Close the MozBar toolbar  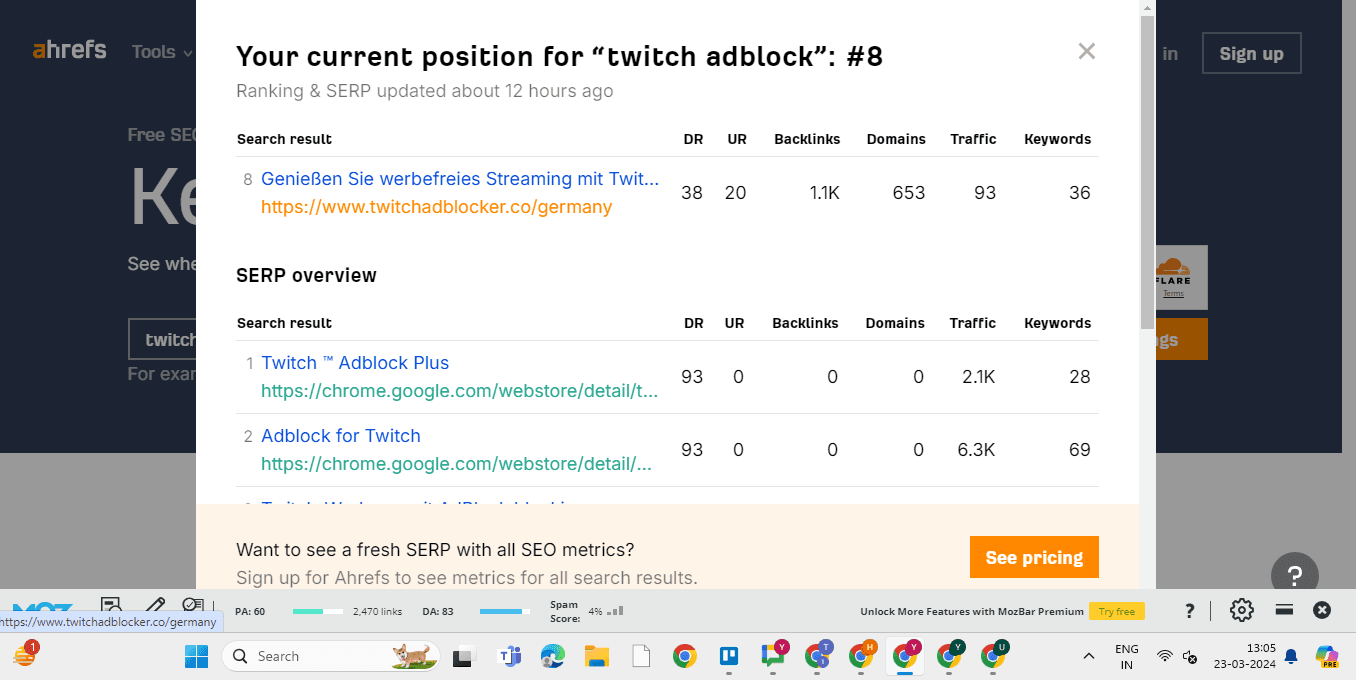coord(1322,610)
